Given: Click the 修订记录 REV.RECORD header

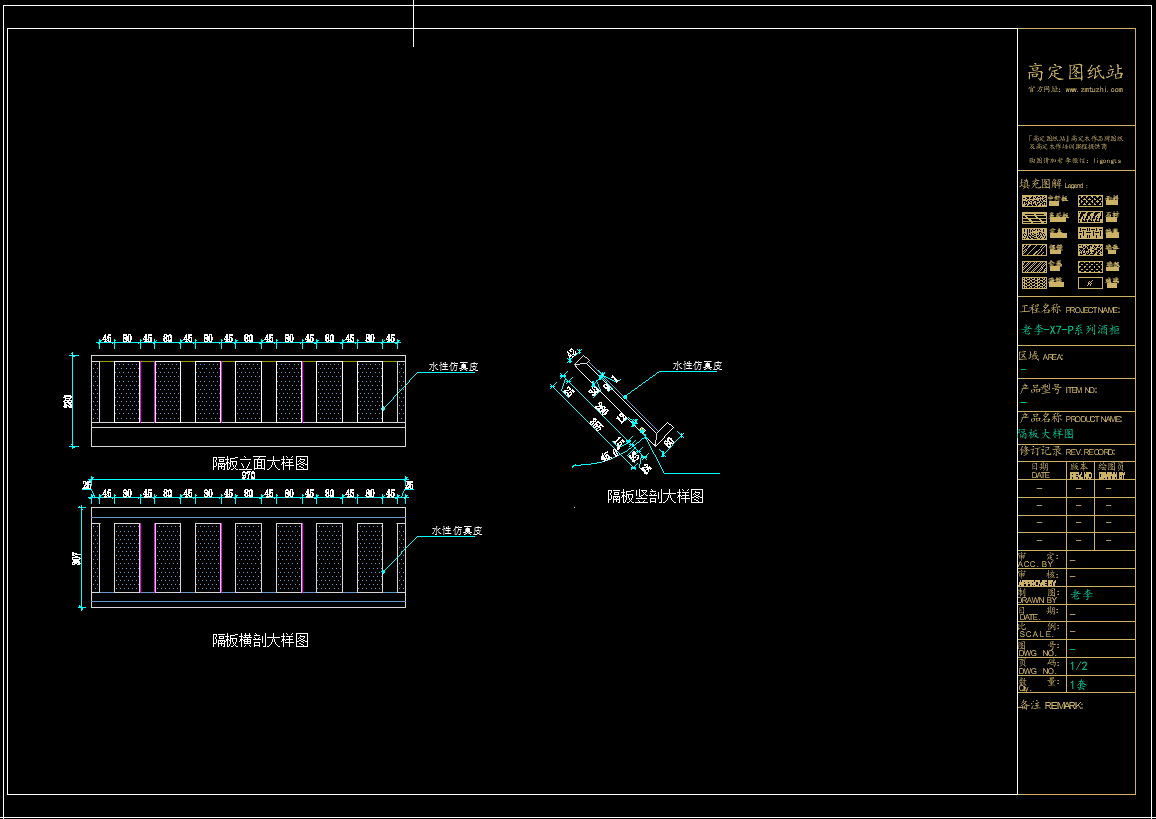Looking at the screenshot, I should coord(1067,452).
